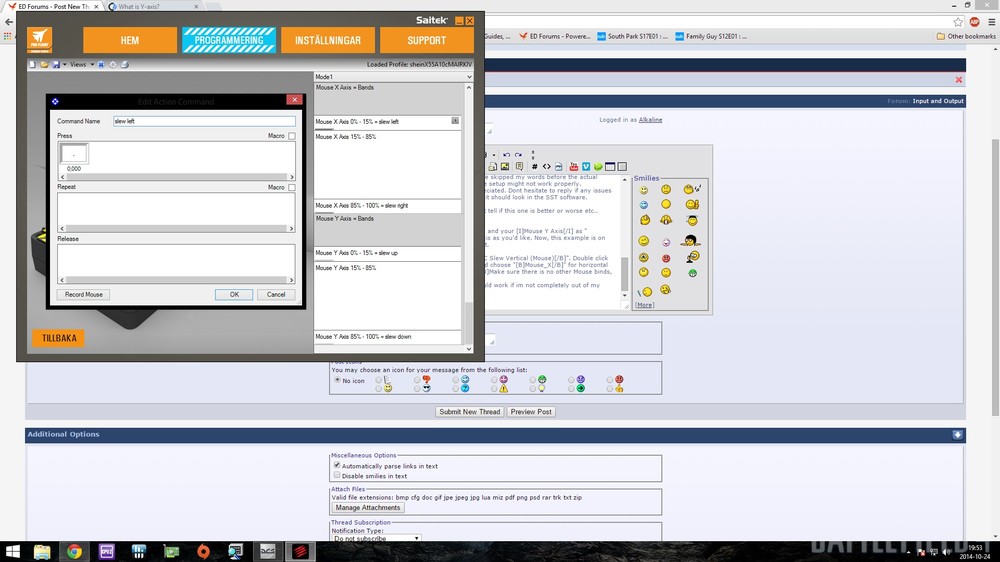Click the hash # tag icon in editor
Screen dimensions: 1000x562
tap(534, 166)
